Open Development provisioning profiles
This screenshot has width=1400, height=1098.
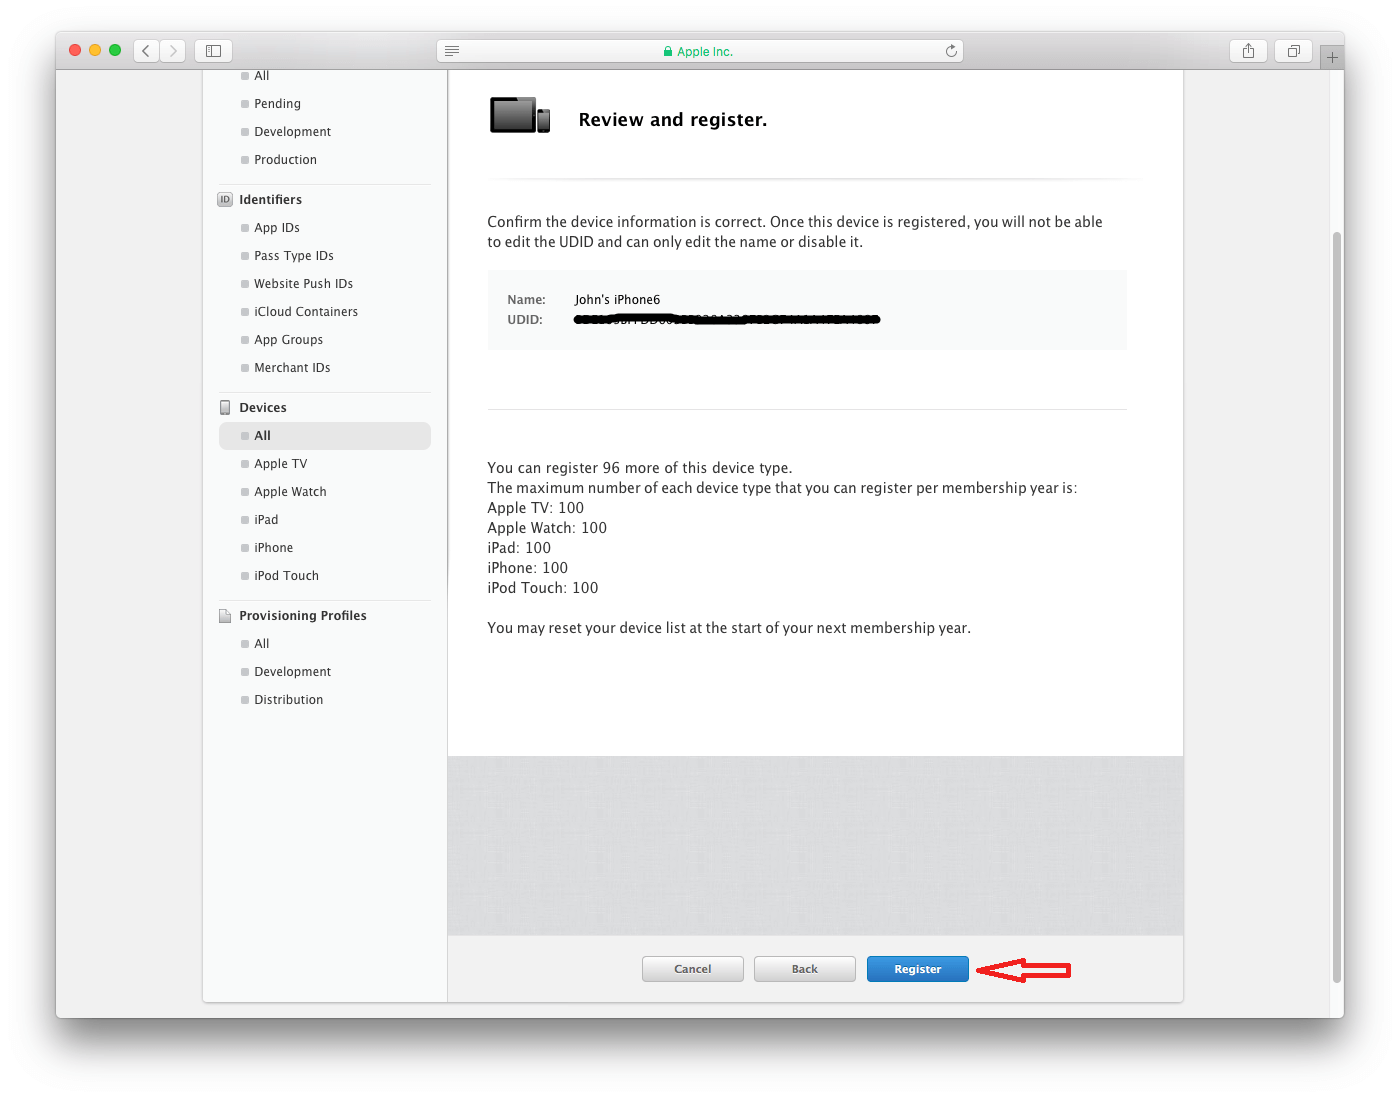click(292, 672)
